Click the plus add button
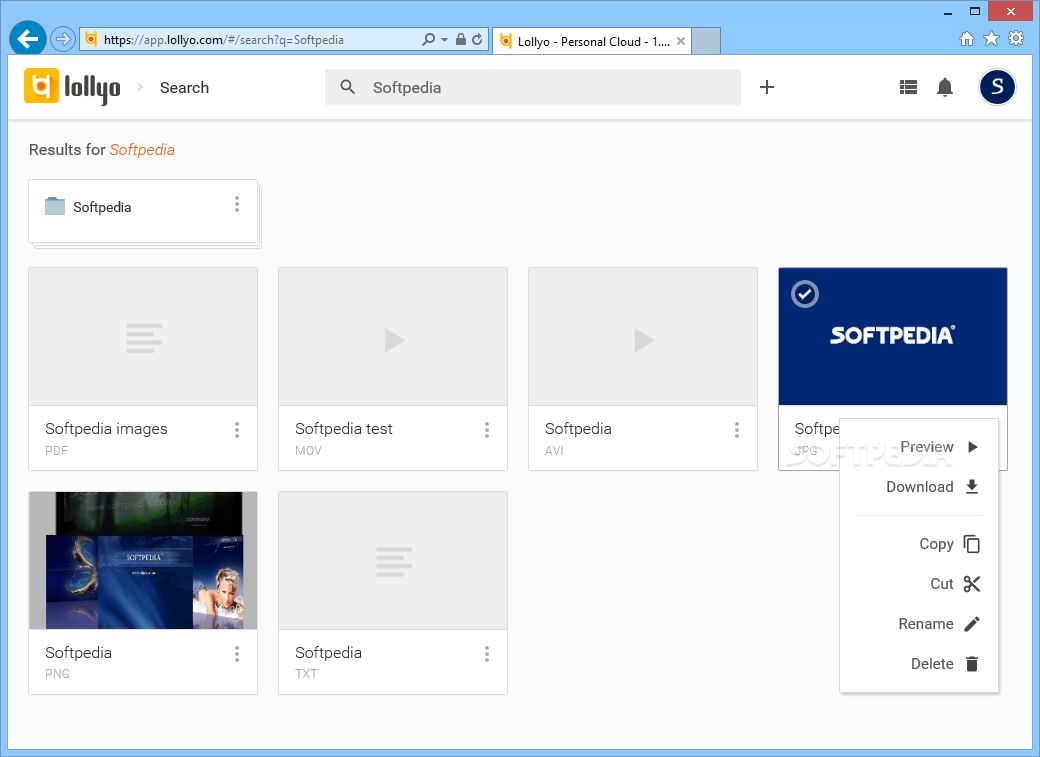Image resolution: width=1040 pixels, height=757 pixels. pyautogui.click(x=767, y=87)
